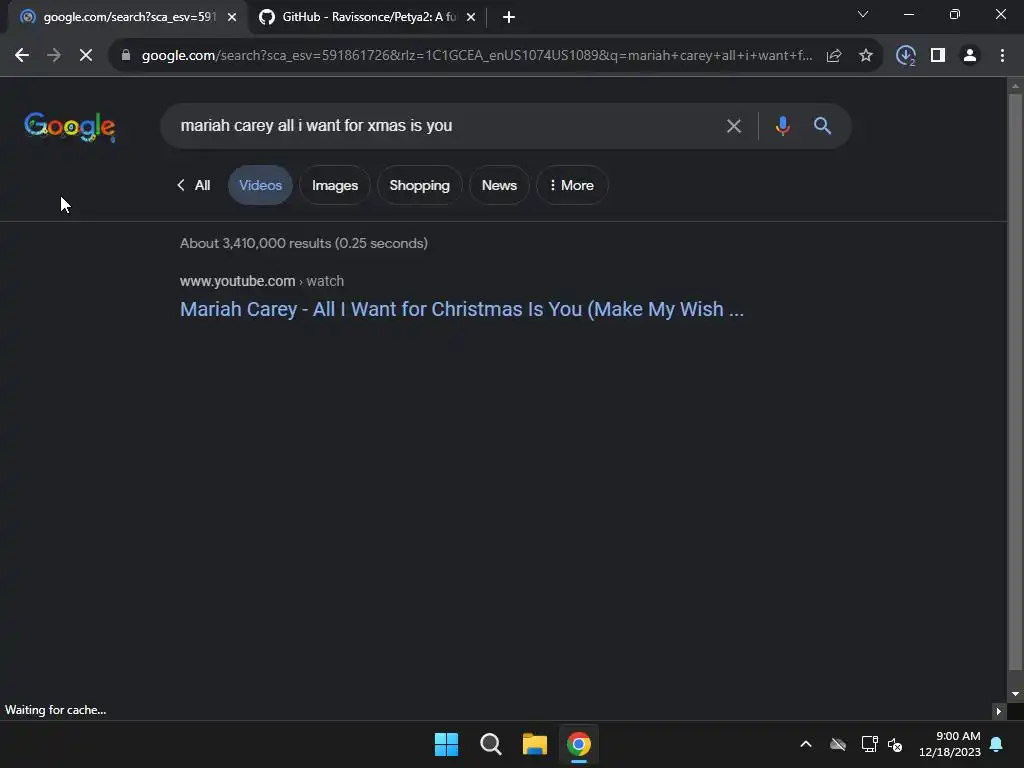The height and width of the screenshot is (768, 1024).
Task: Open the Chrome profile menu
Action: tap(970, 56)
